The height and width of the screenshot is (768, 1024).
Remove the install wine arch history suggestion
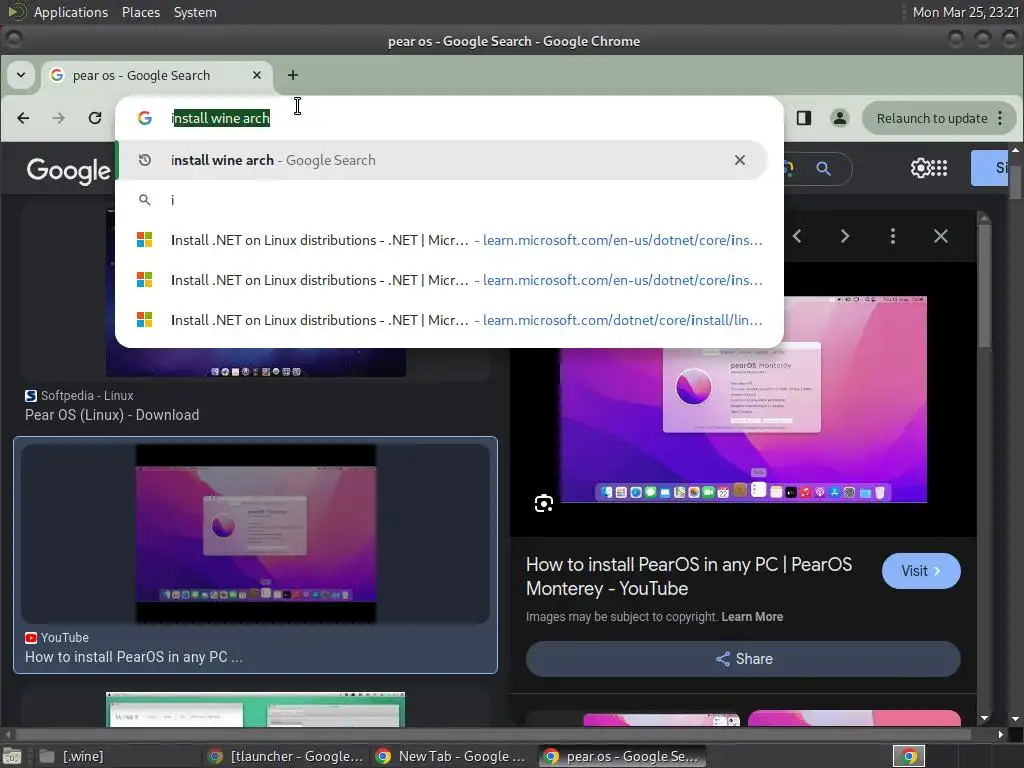(x=739, y=160)
